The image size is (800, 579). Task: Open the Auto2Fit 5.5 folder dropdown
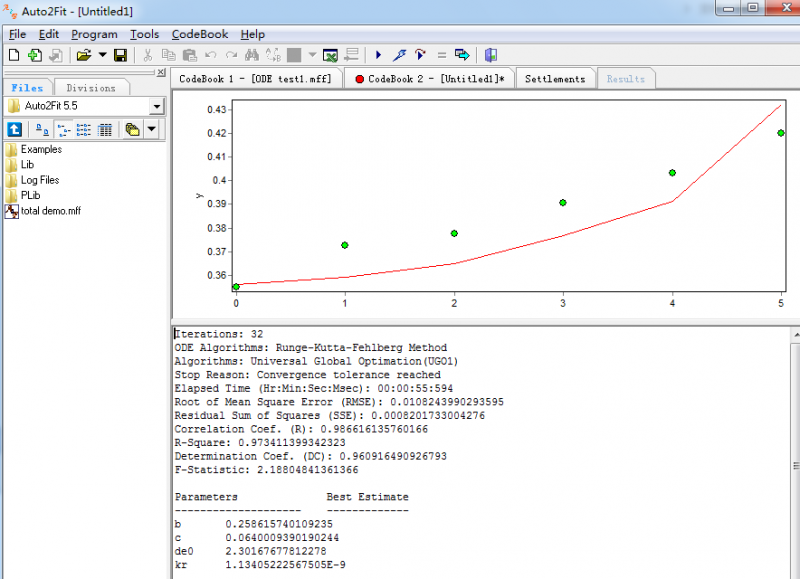pyautogui.click(x=157, y=106)
